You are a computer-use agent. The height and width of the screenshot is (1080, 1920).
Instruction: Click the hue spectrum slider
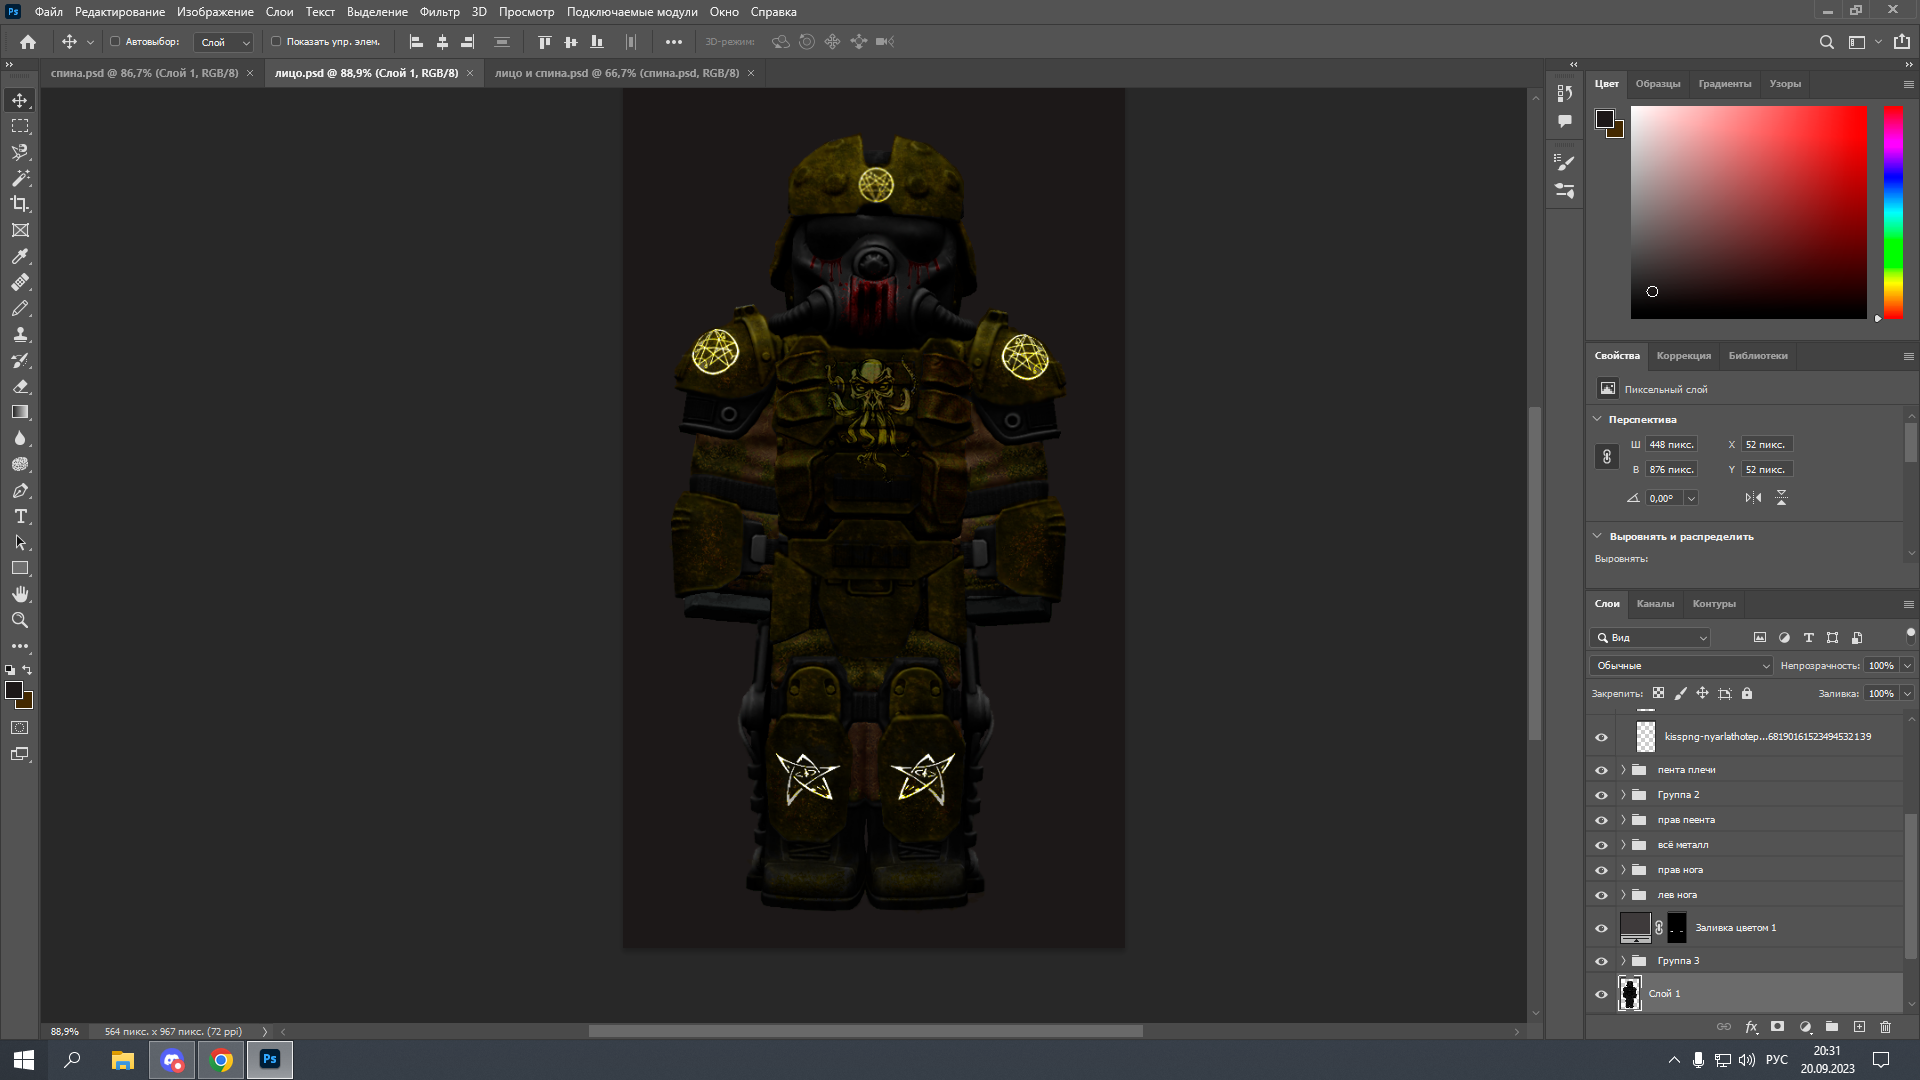click(x=1893, y=212)
